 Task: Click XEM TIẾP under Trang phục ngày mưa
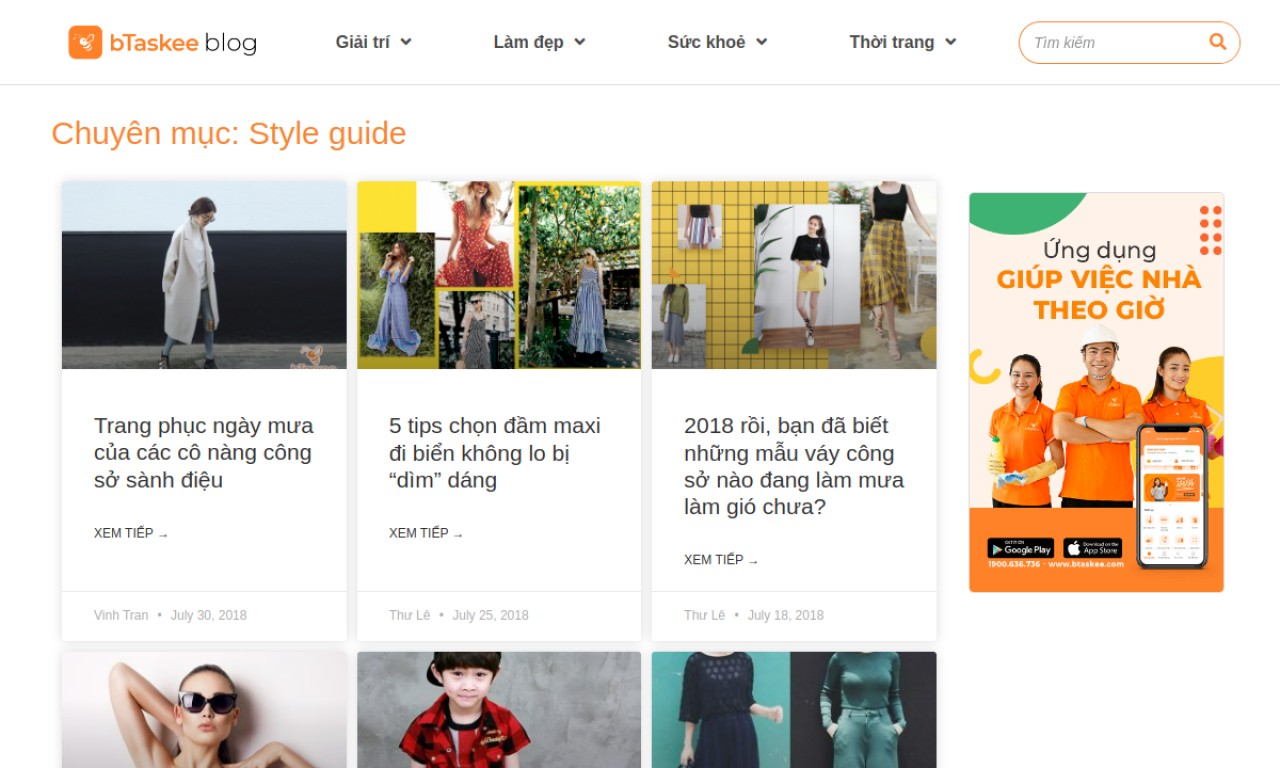pyautogui.click(x=131, y=533)
